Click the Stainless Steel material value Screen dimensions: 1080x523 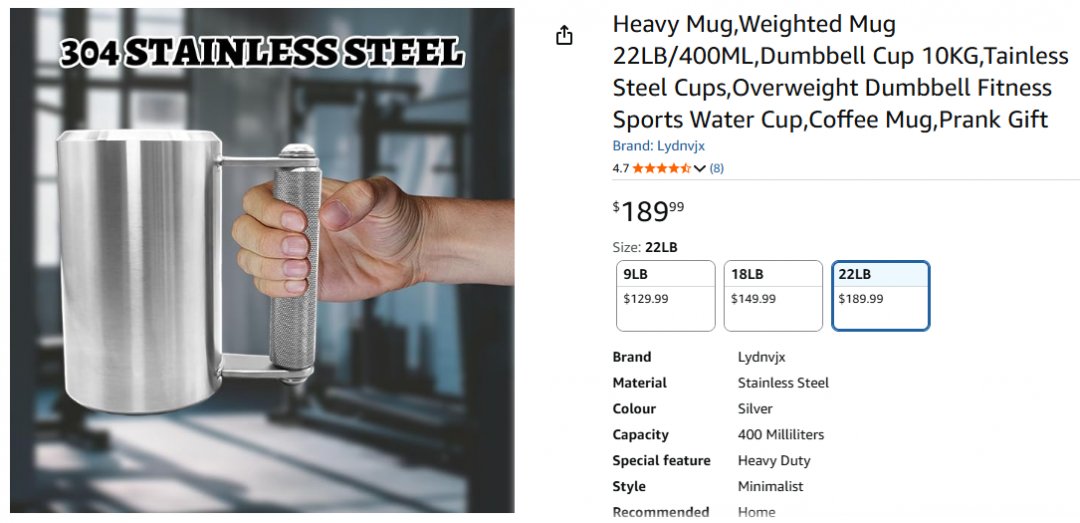click(783, 383)
